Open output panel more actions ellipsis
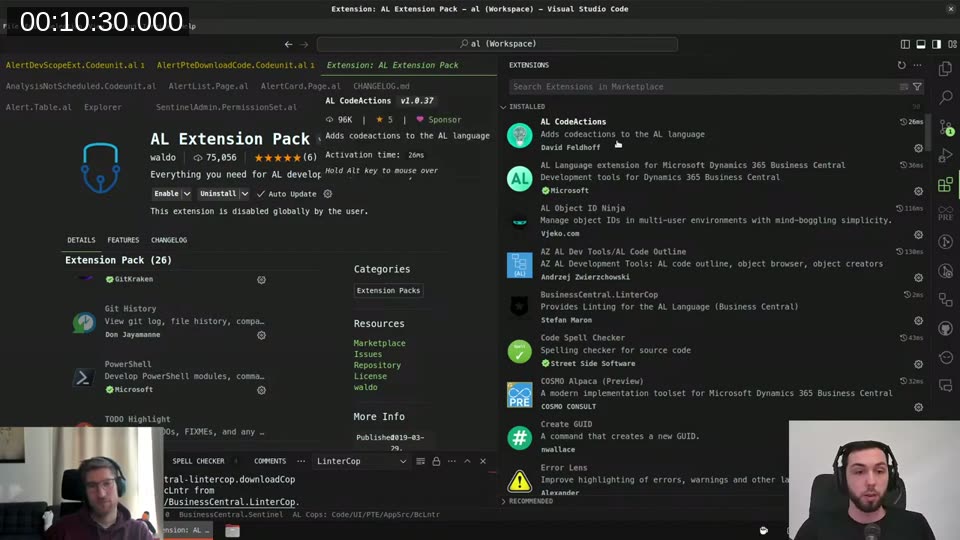The width and height of the screenshot is (960, 540). pyautogui.click(x=451, y=461)
